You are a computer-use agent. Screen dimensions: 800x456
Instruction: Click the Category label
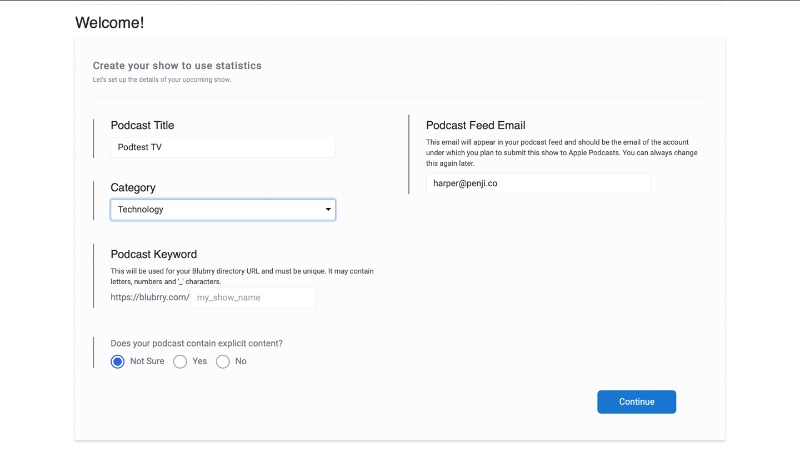click(x=133, y=188)
